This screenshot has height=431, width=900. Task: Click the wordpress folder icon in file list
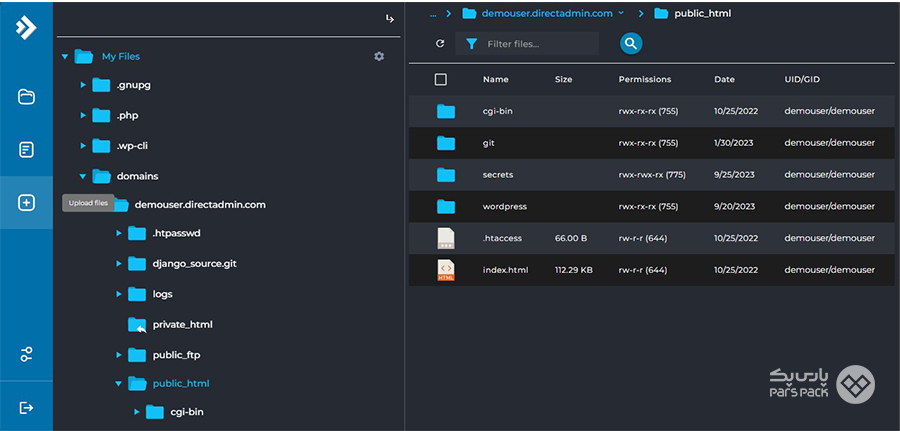point(445,207)
